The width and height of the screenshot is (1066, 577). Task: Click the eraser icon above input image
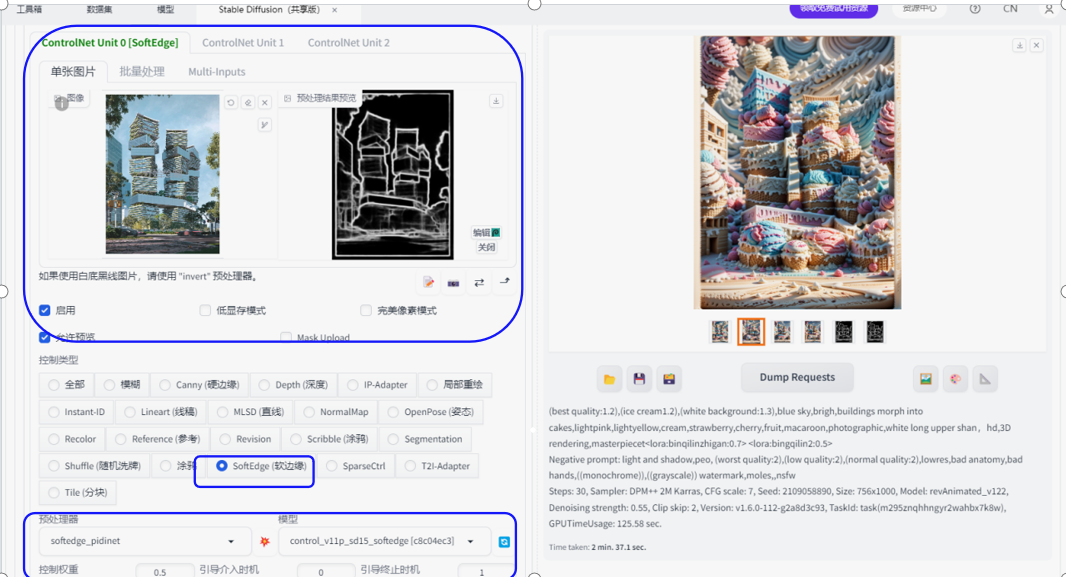248,103
